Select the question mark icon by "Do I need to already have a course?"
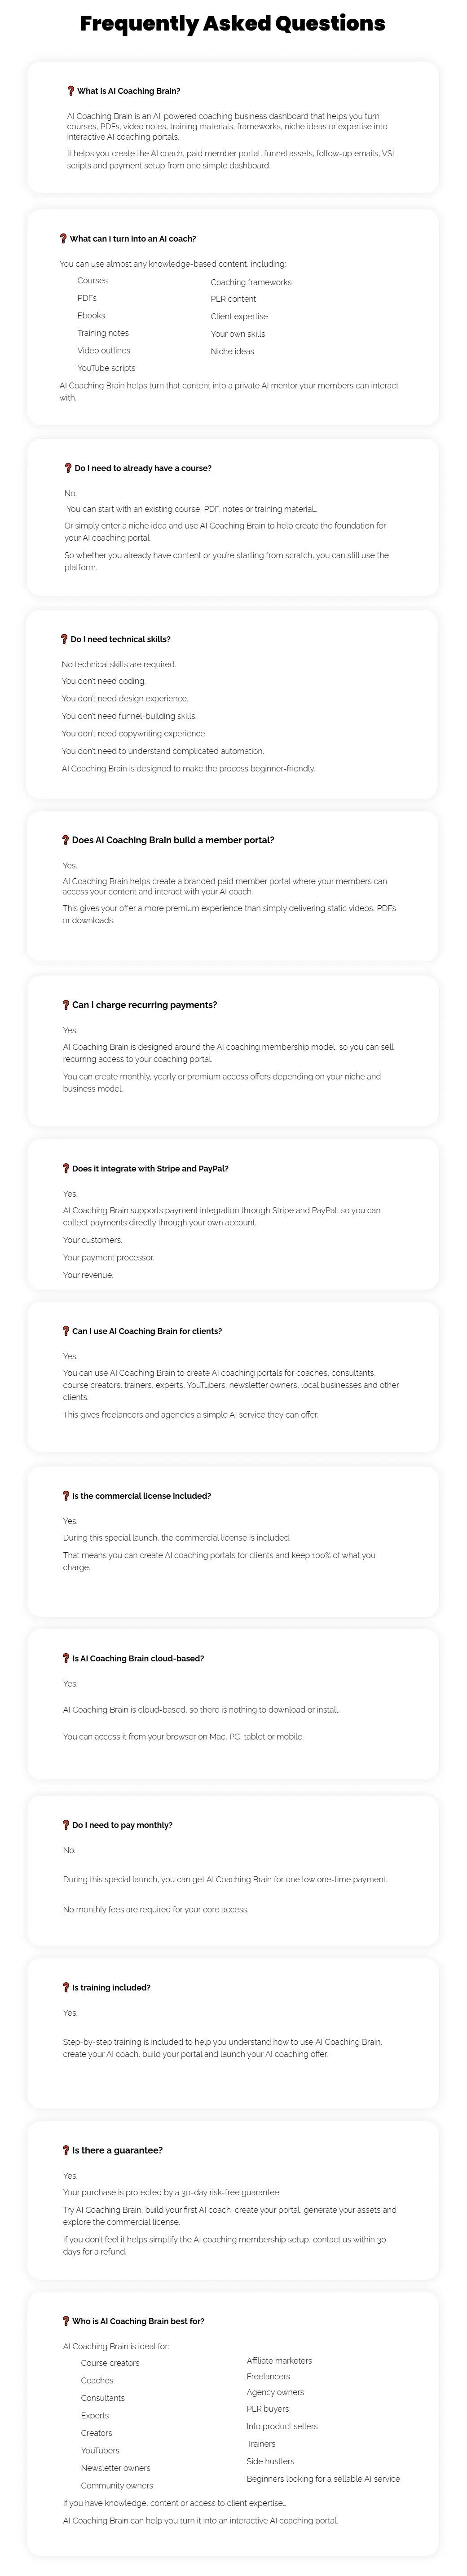This screenshot has width=467, height=2576. point(68,468)
